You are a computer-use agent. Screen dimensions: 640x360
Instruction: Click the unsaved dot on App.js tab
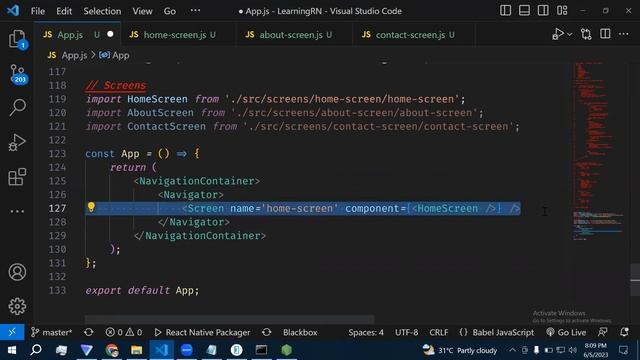click(110, 34)
